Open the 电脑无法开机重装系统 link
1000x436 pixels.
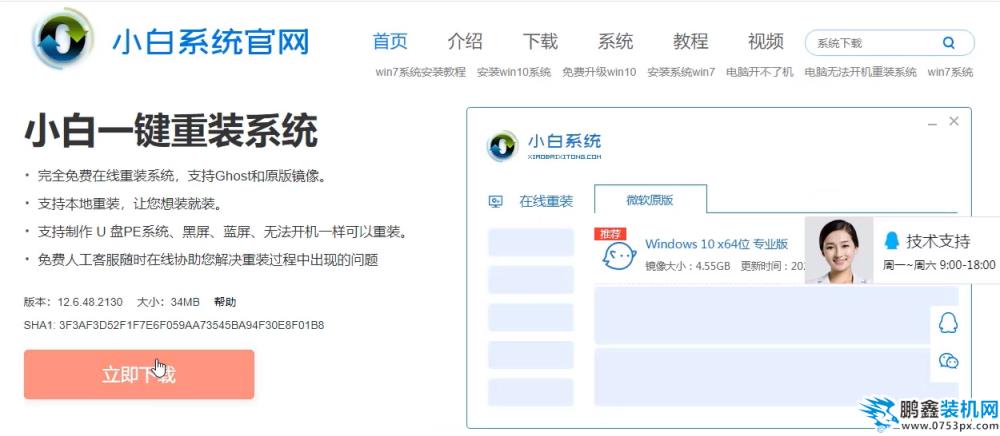861,72
